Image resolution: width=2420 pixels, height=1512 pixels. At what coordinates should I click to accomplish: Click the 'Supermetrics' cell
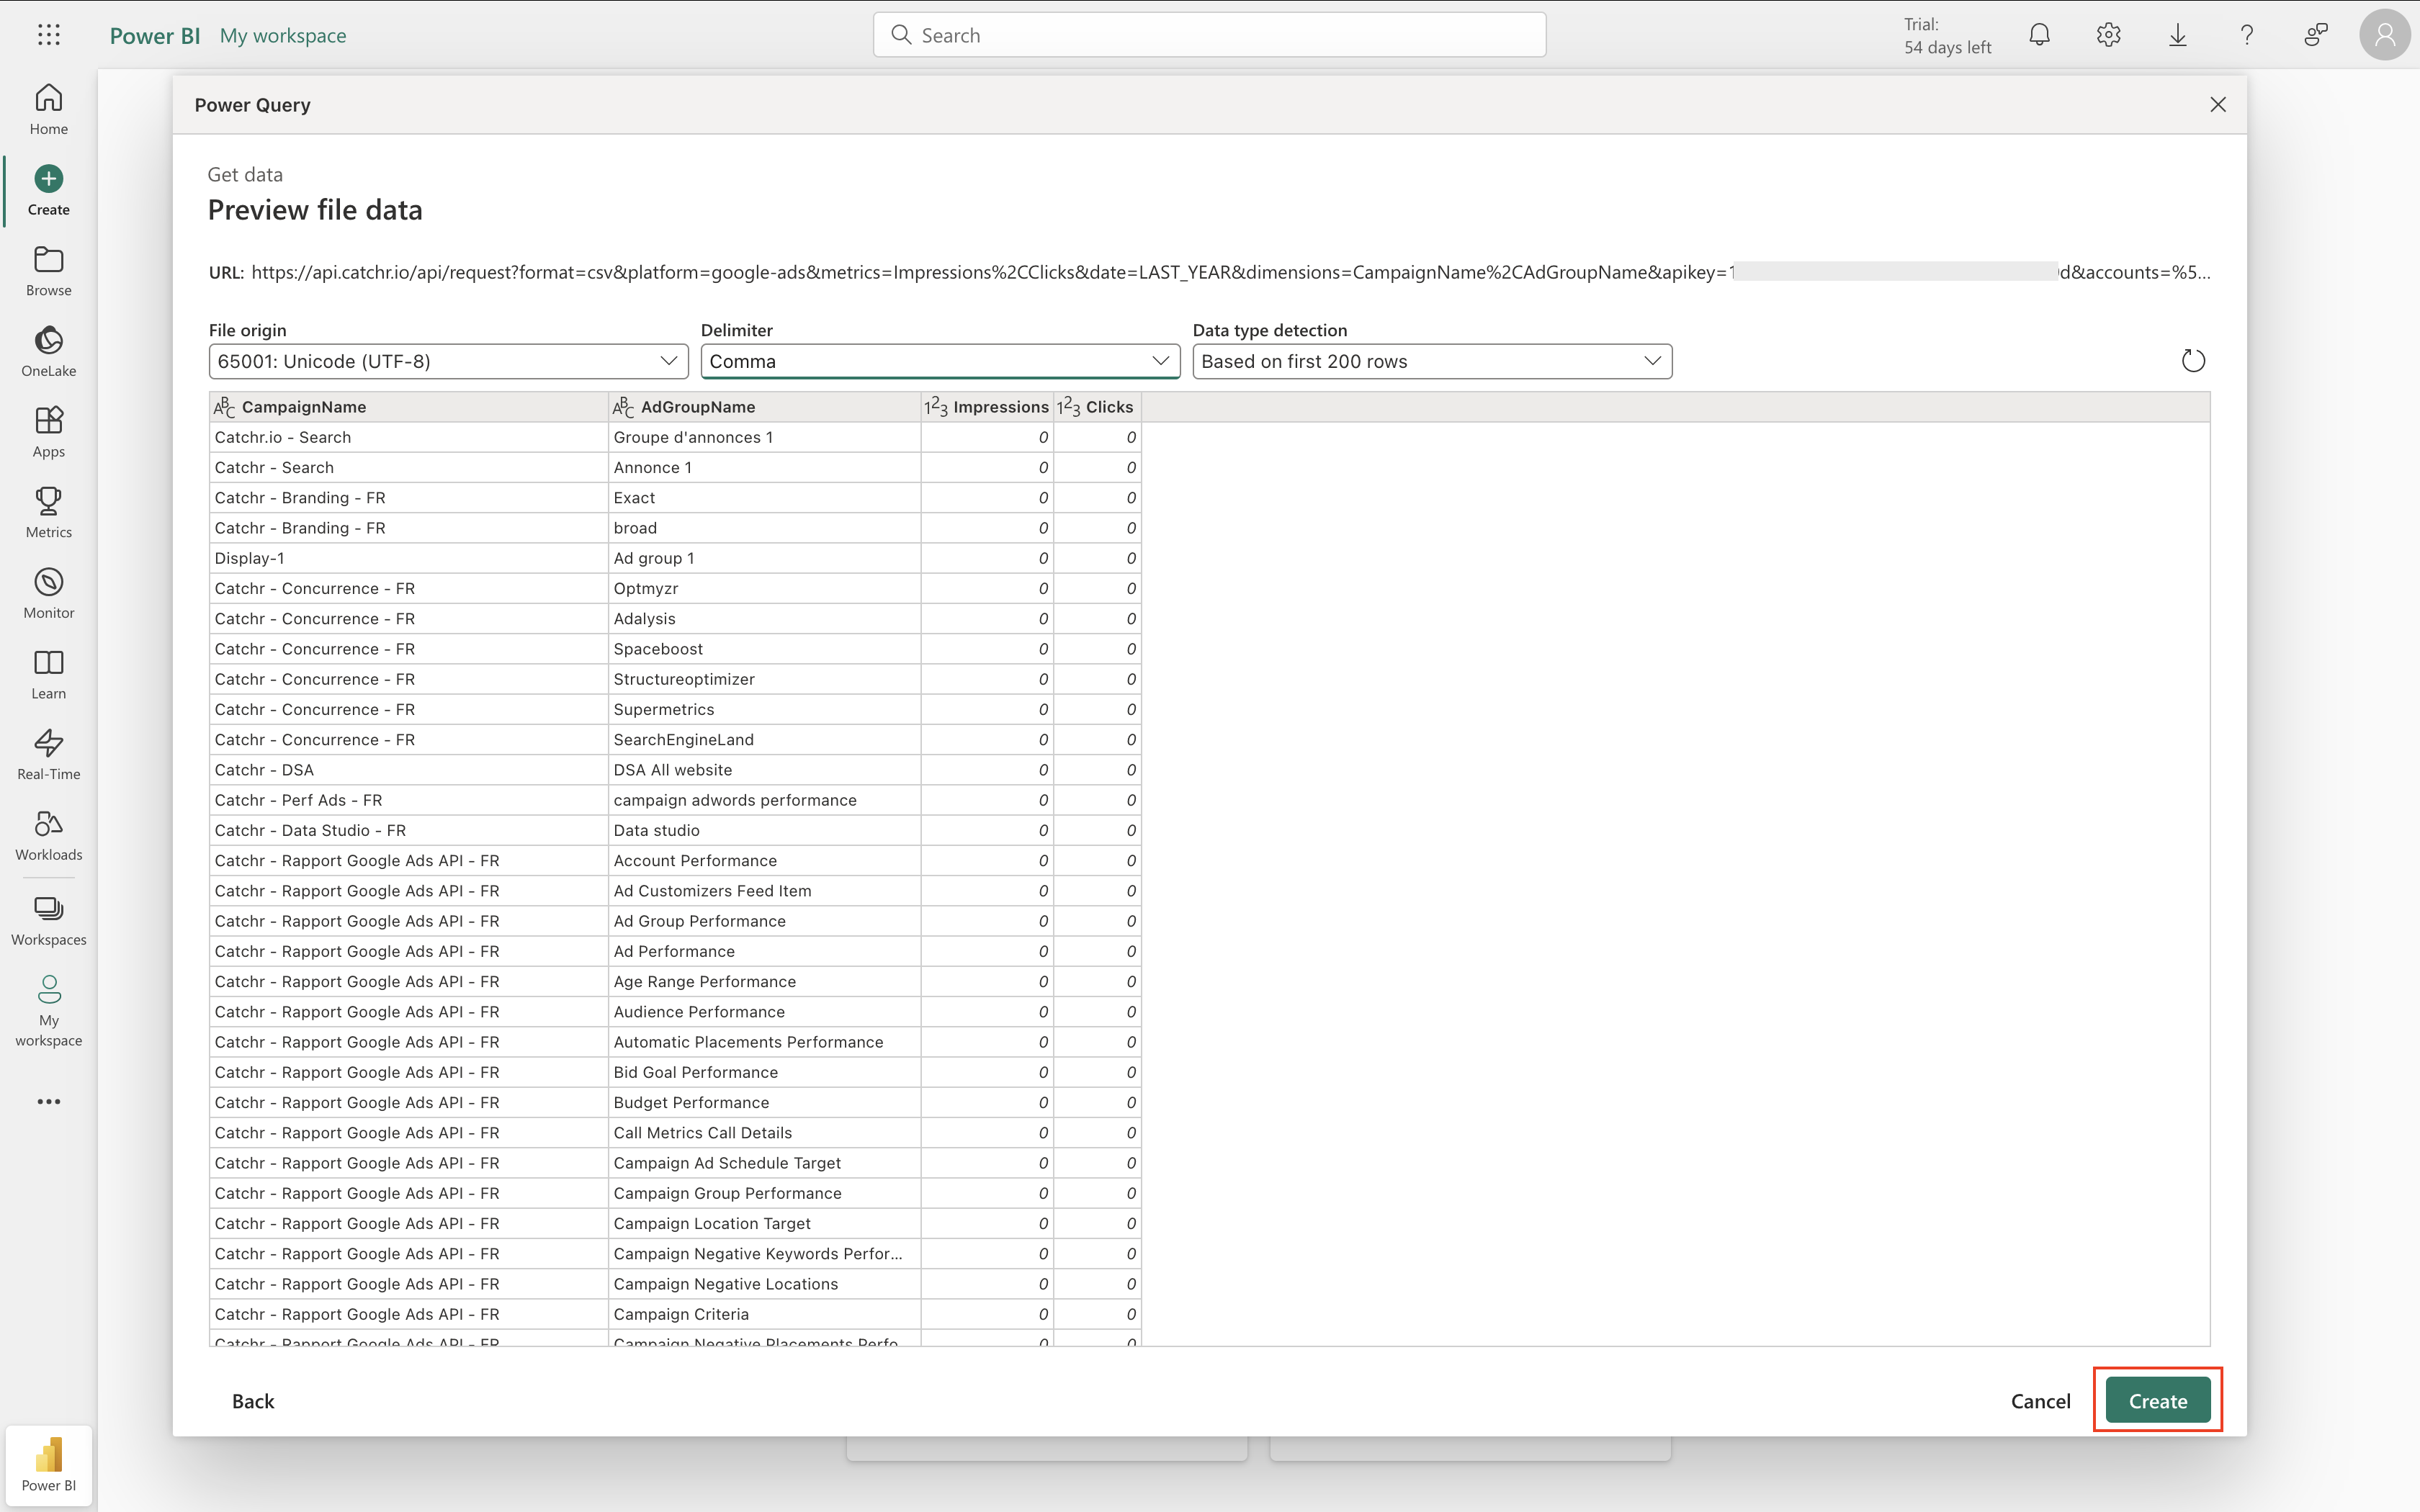(x=764, y=709)
